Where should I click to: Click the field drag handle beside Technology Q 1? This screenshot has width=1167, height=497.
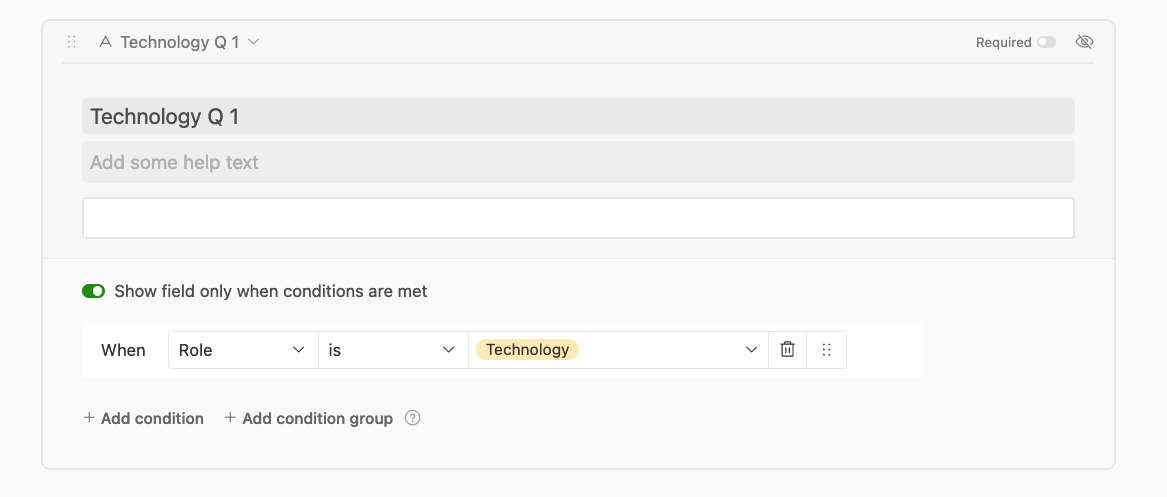(x=72, y=42)
